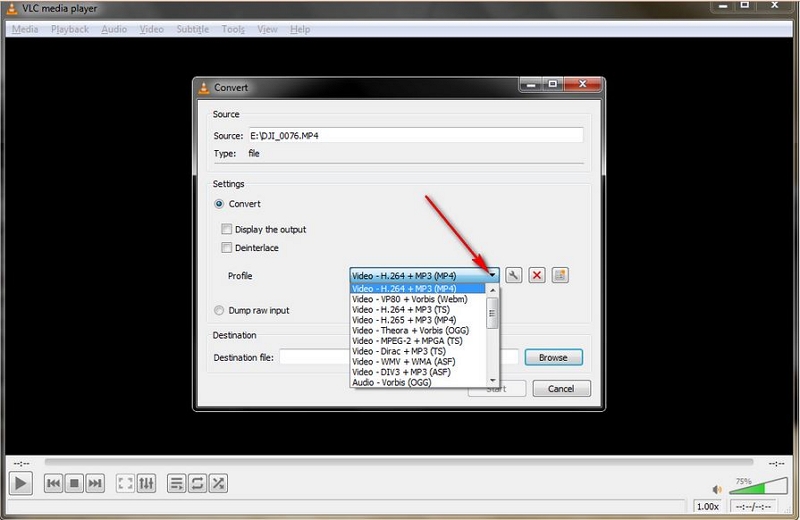
Task: Choose Video - H.264 + MP3 (TS)
Action: (x=419, y=309)
